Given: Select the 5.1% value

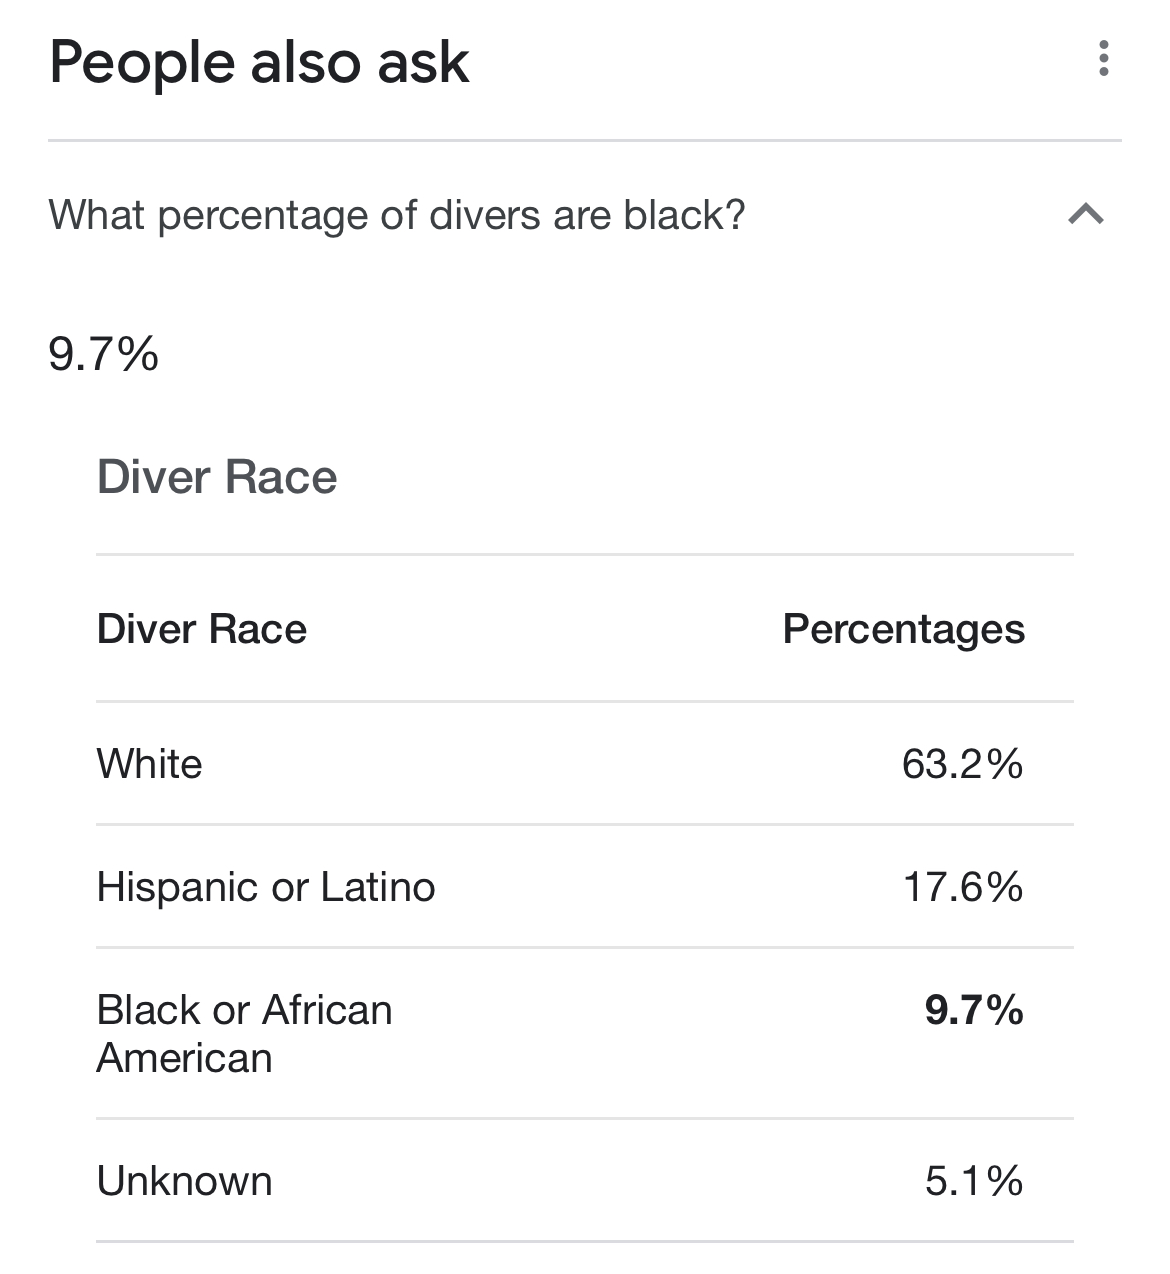Looking at the screenshot, I should pos(974,1182).
